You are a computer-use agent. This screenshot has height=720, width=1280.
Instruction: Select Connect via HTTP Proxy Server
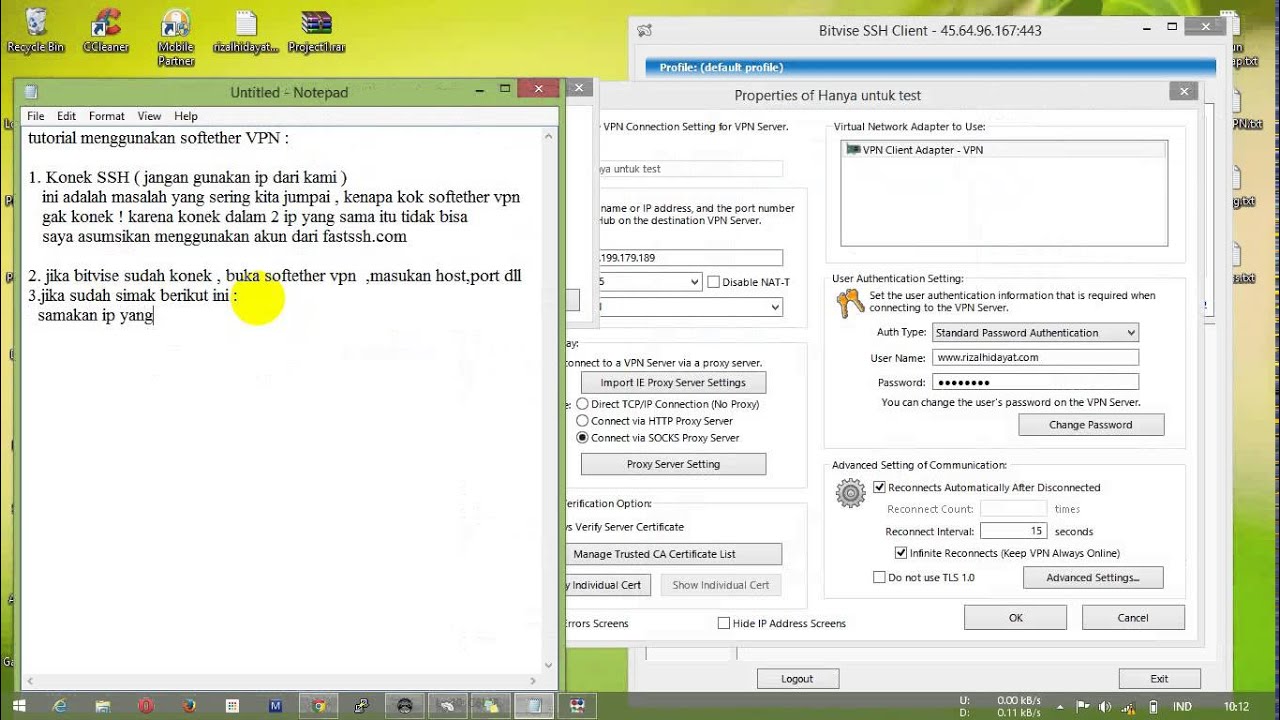pos(582,421)
